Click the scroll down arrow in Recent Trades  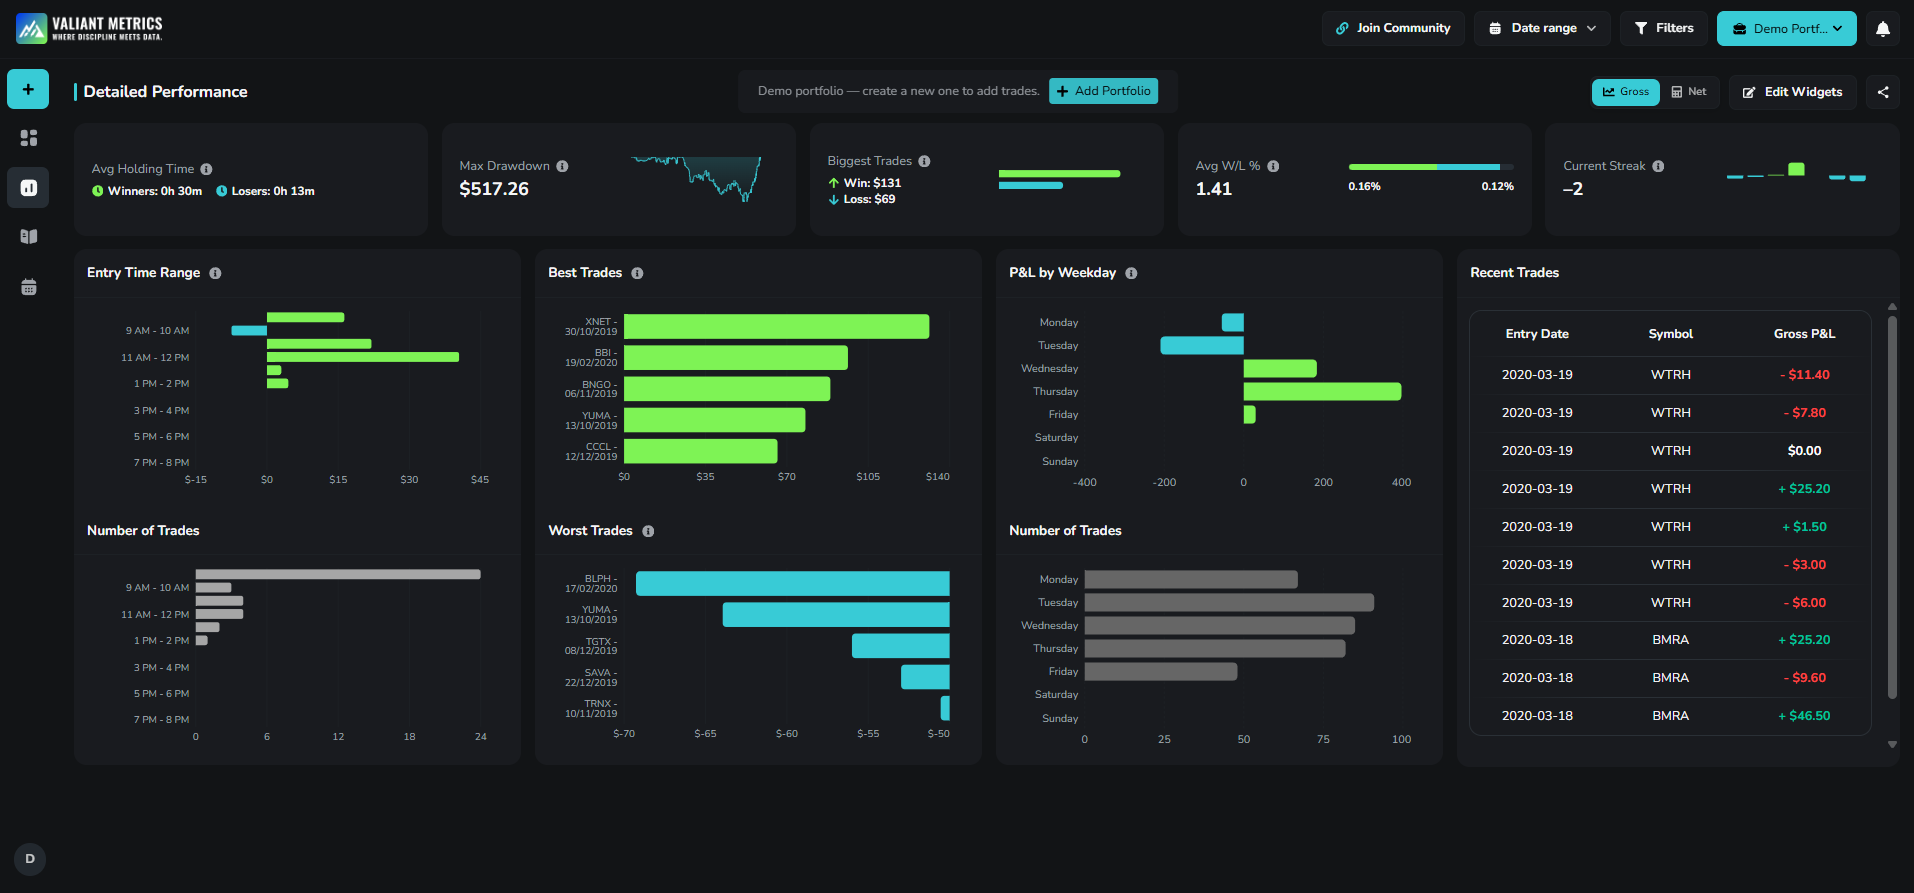tap(1892, 744)
